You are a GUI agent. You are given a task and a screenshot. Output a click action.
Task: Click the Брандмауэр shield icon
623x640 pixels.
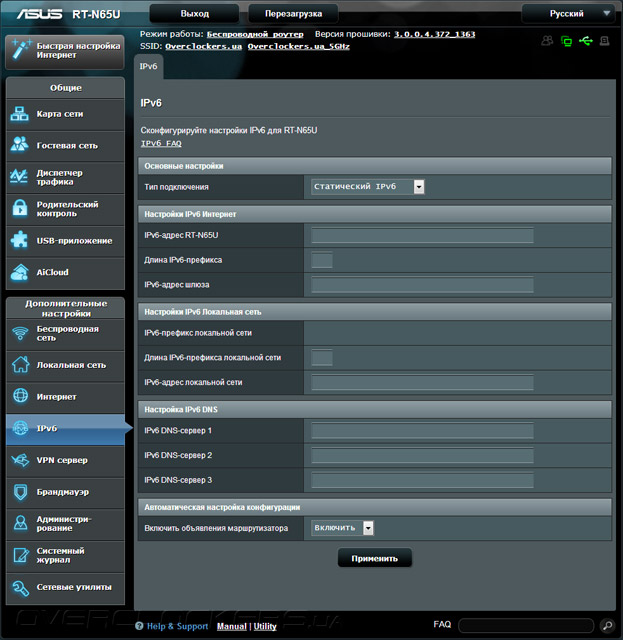tap(20, 492)
